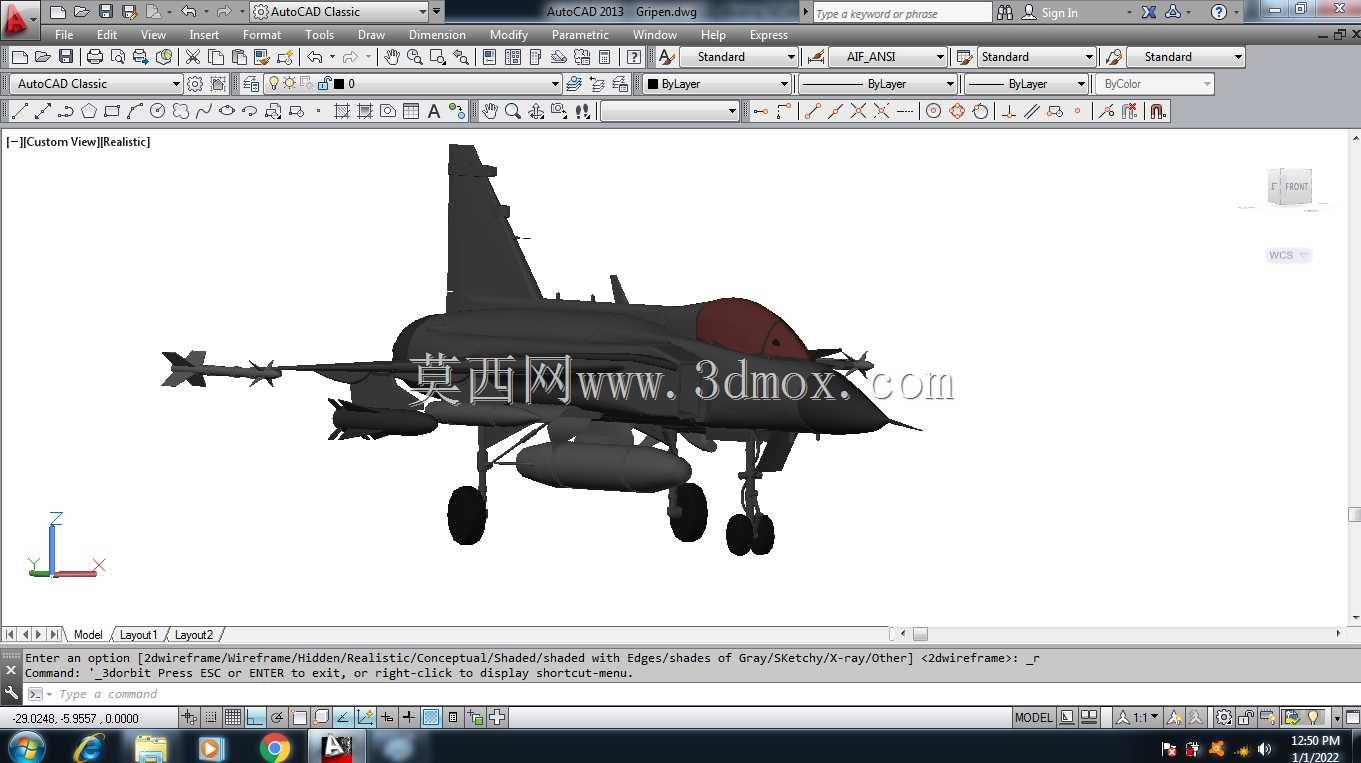Click the FRONT face of ViewCube
Viewport: 1361px width, 763px height.
(1295, 187)
